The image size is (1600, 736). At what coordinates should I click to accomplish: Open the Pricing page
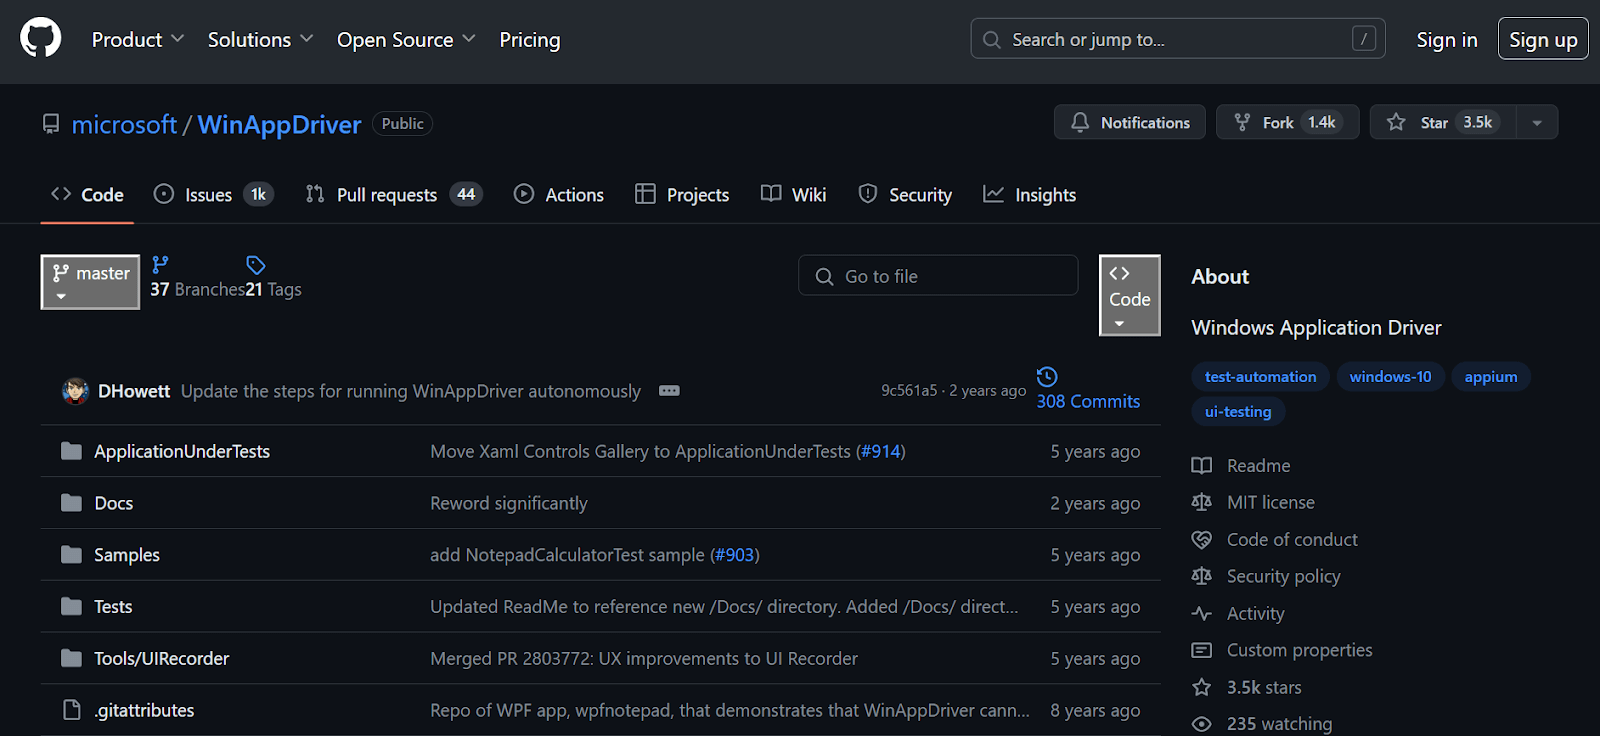[530, 40]
